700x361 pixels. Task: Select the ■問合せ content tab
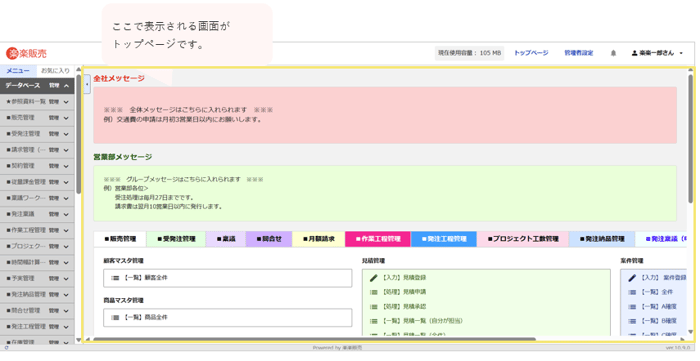coord(269,239)
